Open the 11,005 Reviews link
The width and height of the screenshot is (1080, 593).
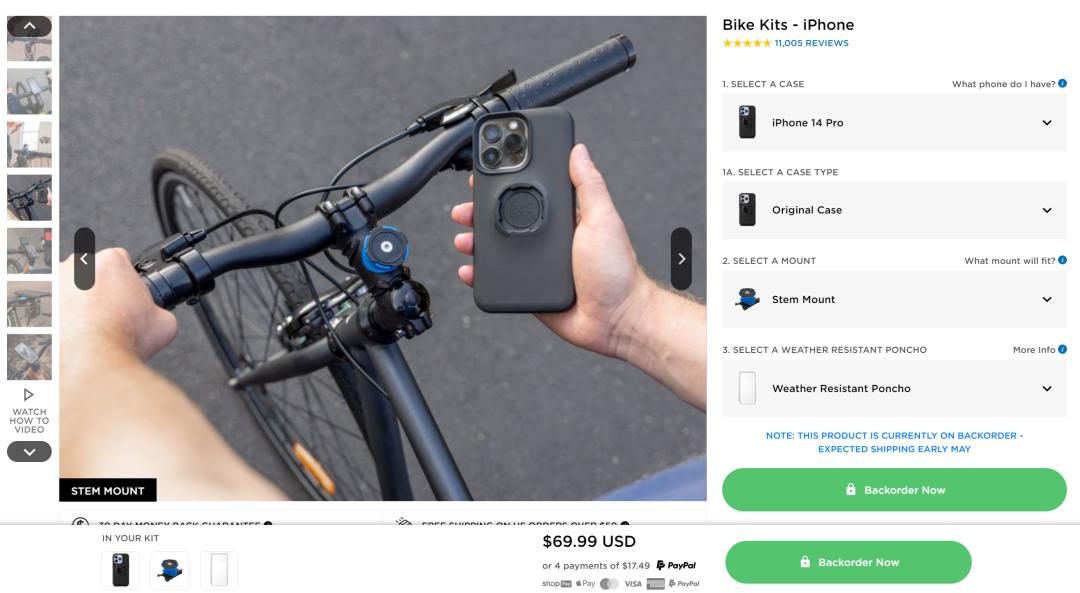click(x=809, y=42)
